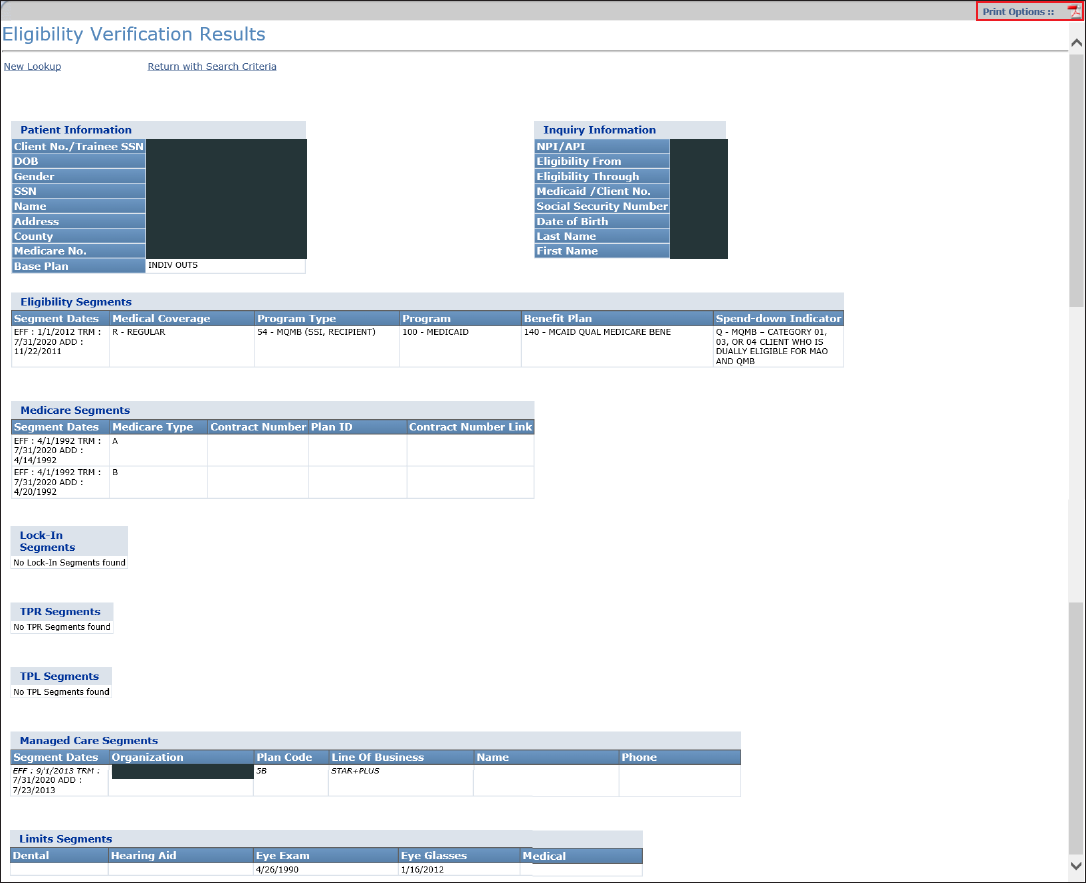The height and width of the screenshot is (883, 1086).
Task: Click the 5B plan code cell
Action: click(291, 781)
